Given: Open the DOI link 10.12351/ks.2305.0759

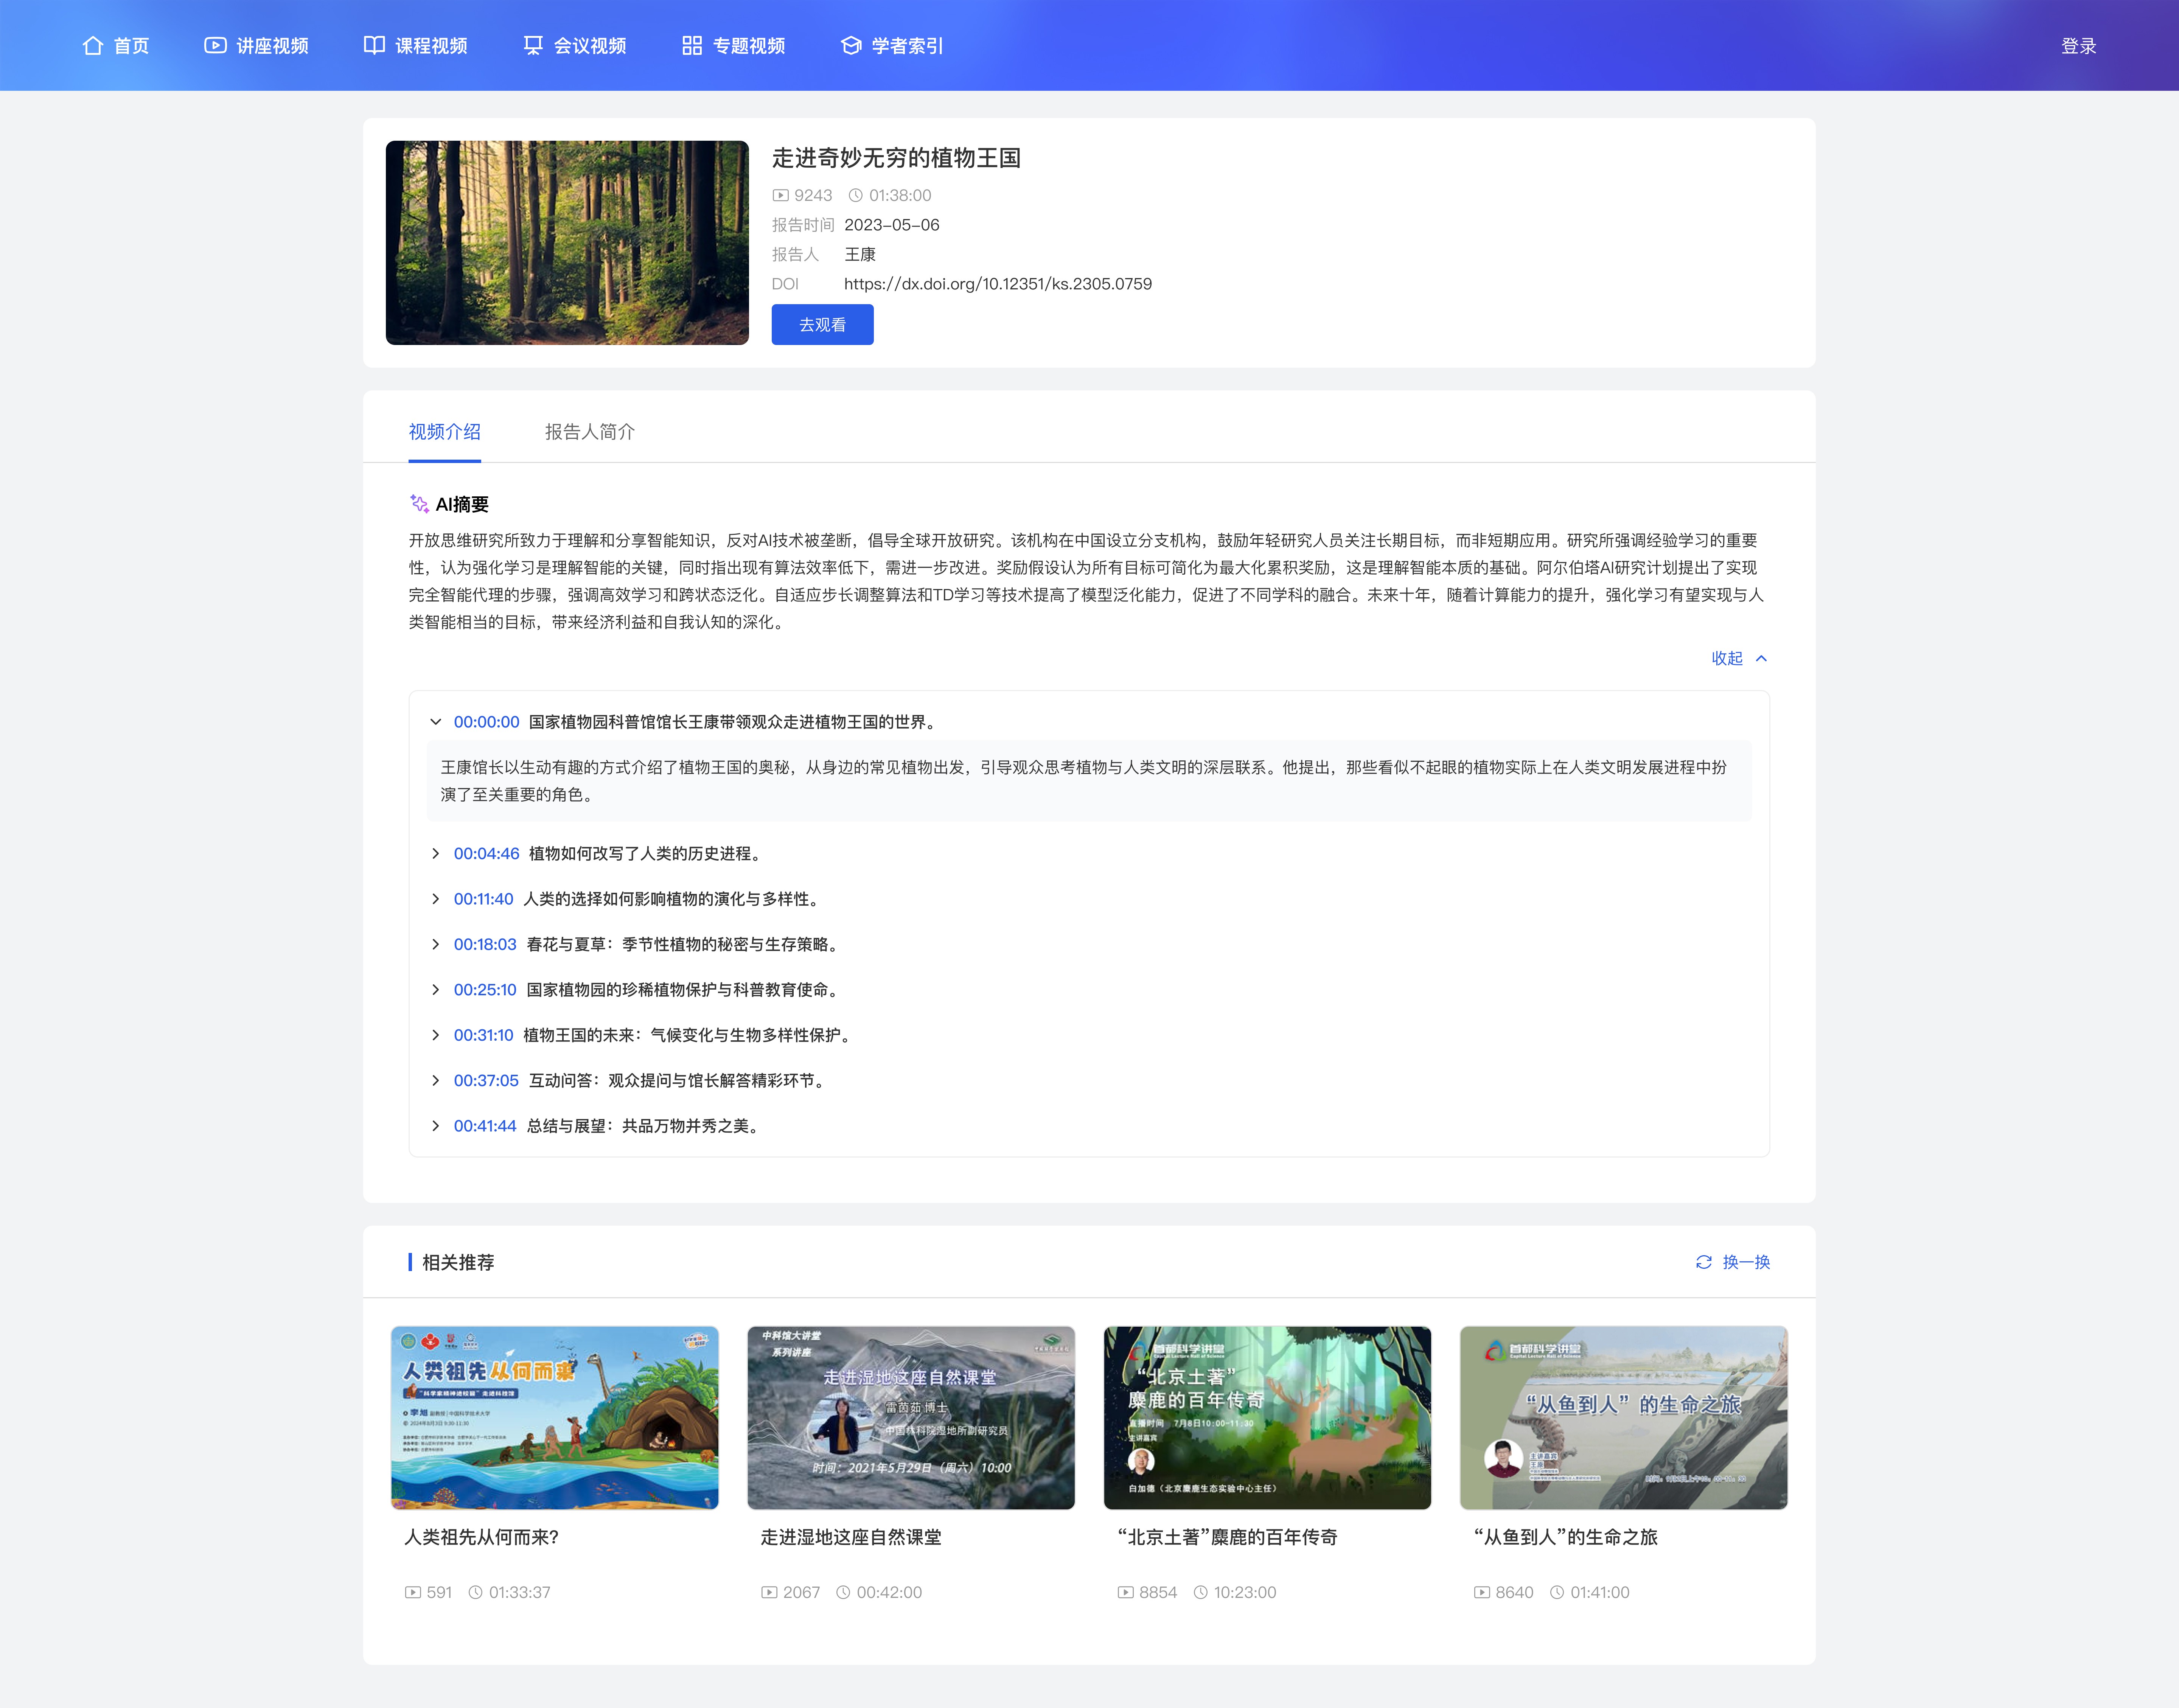Looking at the screenshot, I should point(998,284).
